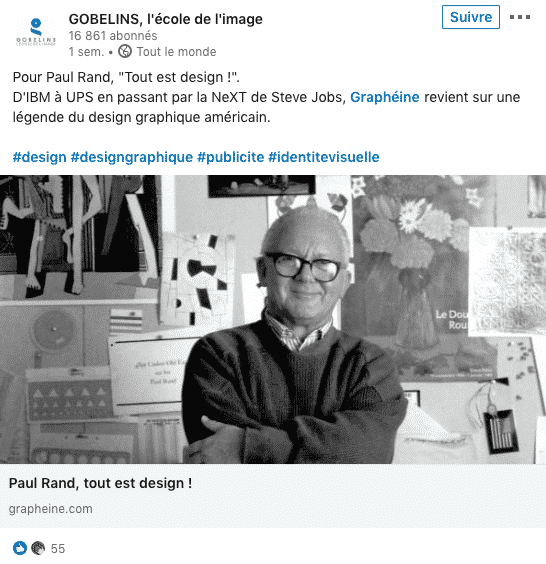The width and height of the screenshot is (546, 564).
Task: Open the GOBELINS, l'école de l'image page name
Action: click(x=165, y=19)
